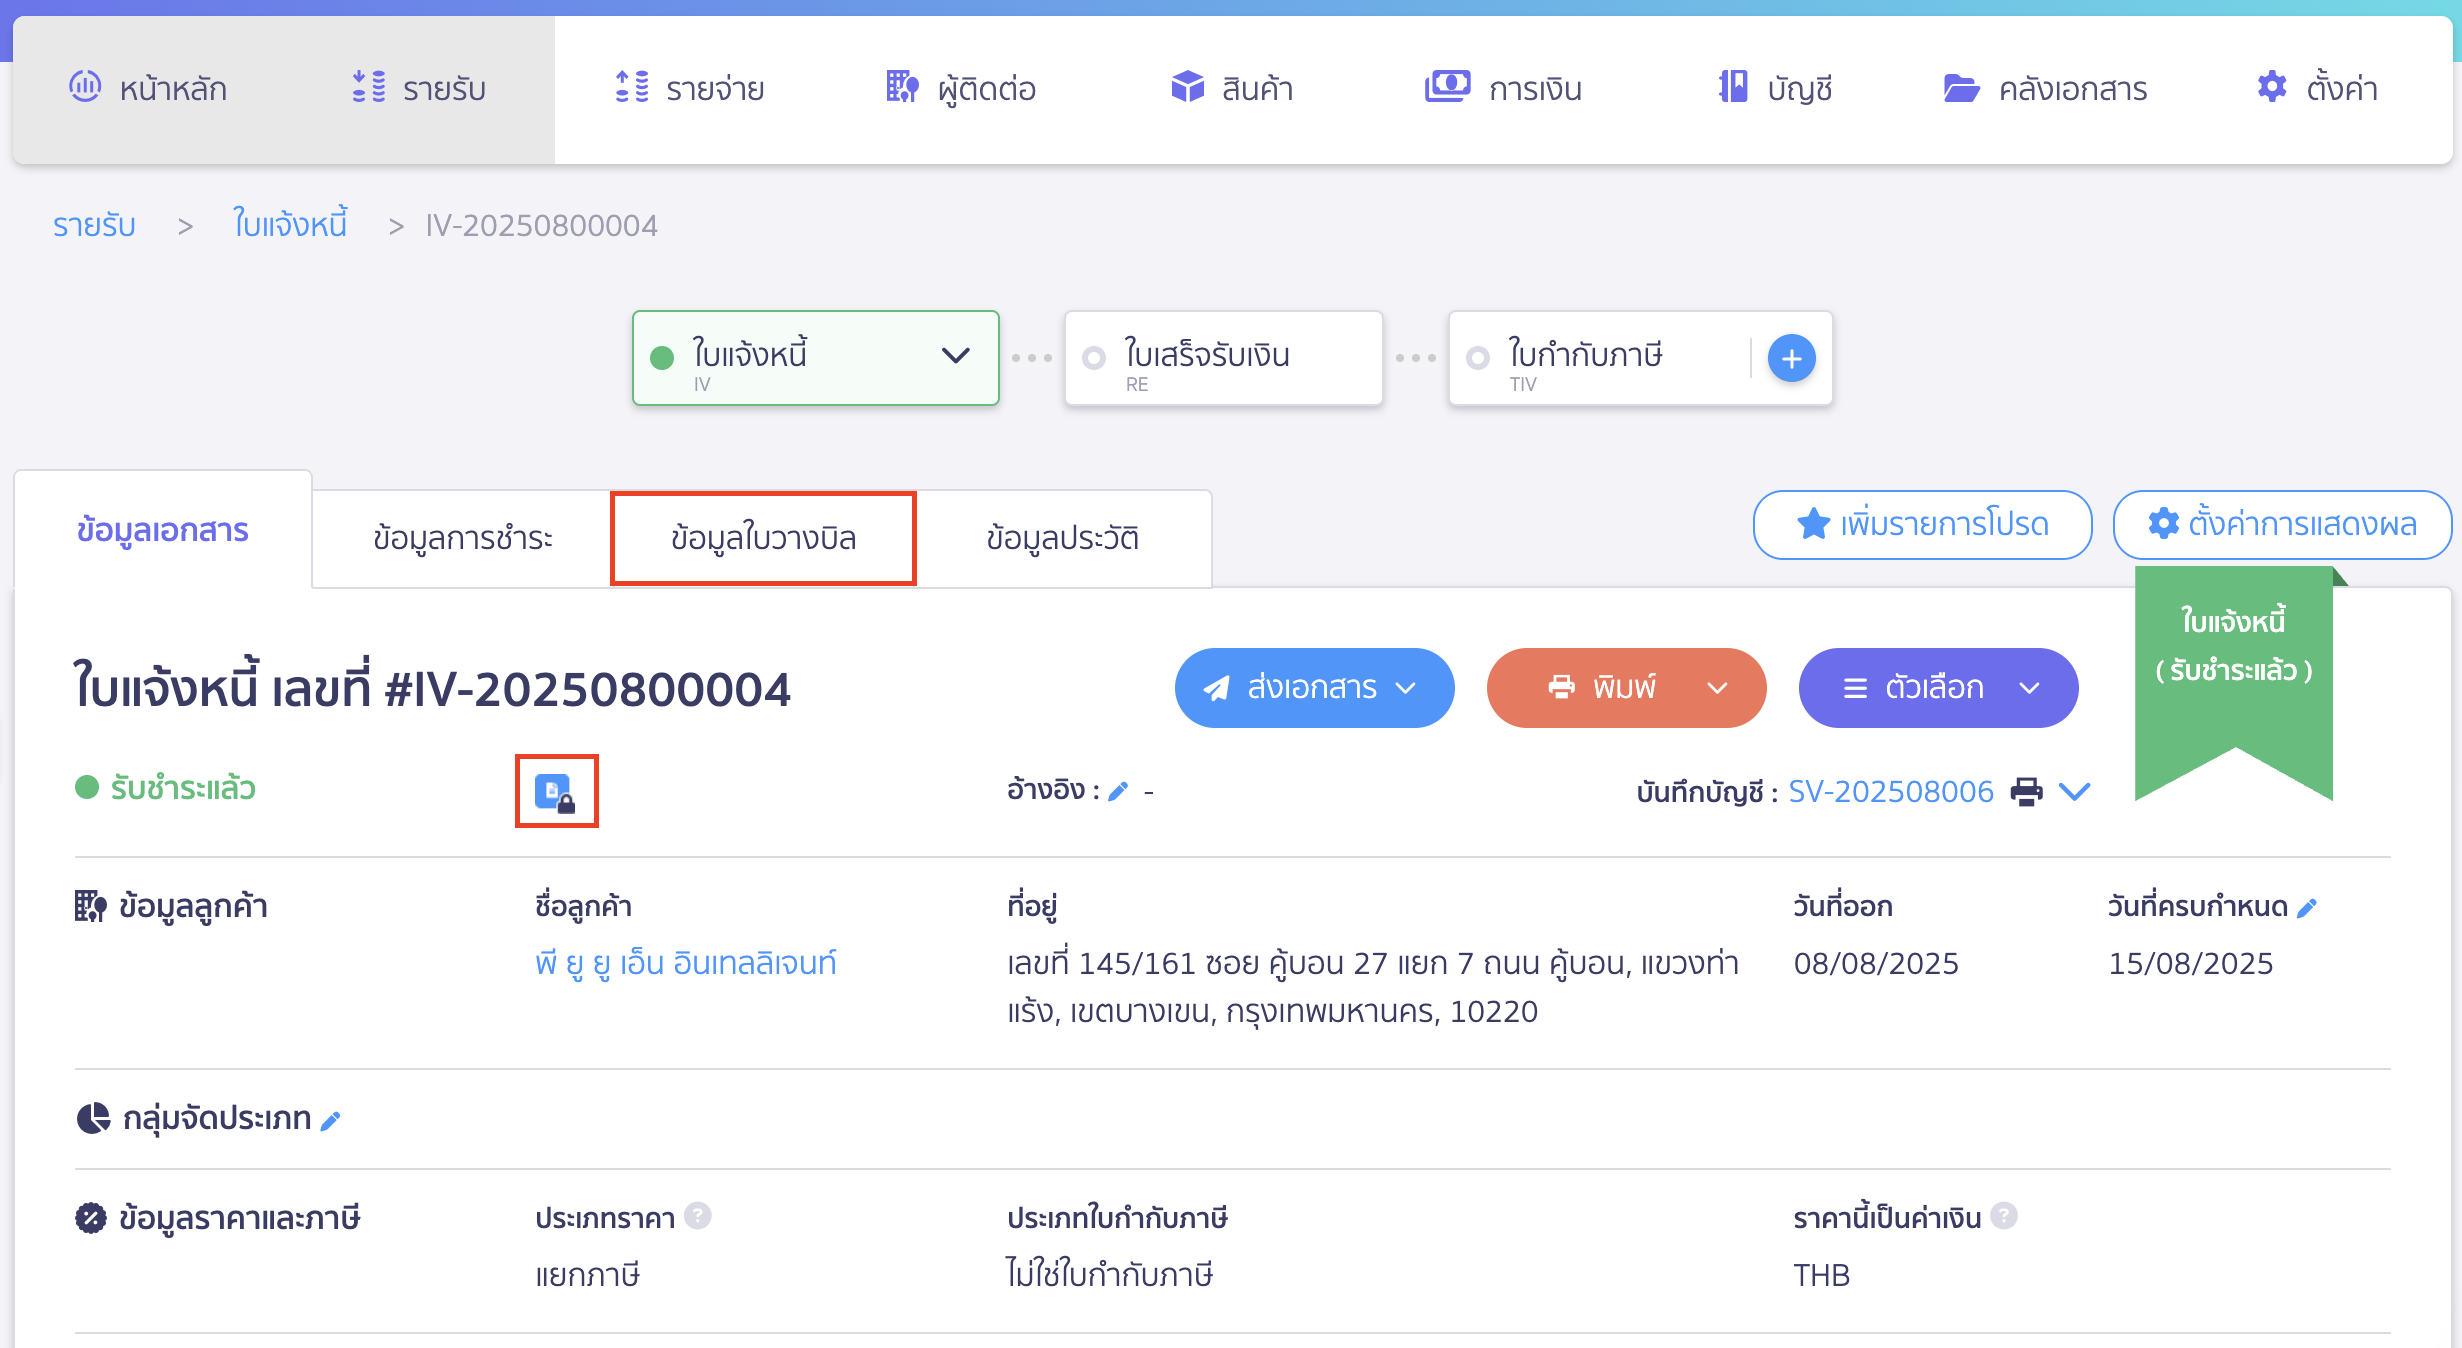Click the ตั้งค่า gear icon in navbar
Screen dimensions: 2462x1348
coord(2272,87)
